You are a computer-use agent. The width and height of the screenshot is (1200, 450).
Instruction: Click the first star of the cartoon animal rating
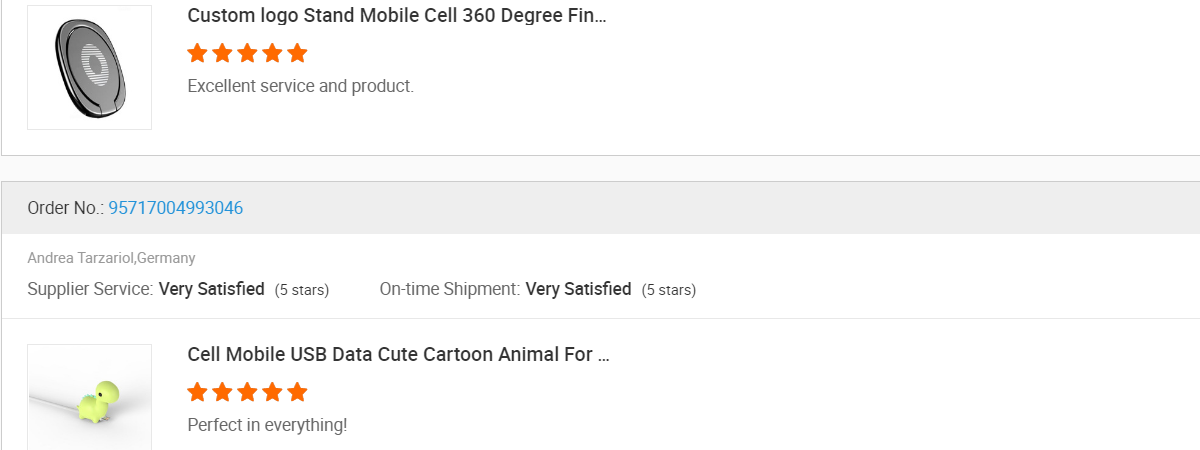(198, 392)
